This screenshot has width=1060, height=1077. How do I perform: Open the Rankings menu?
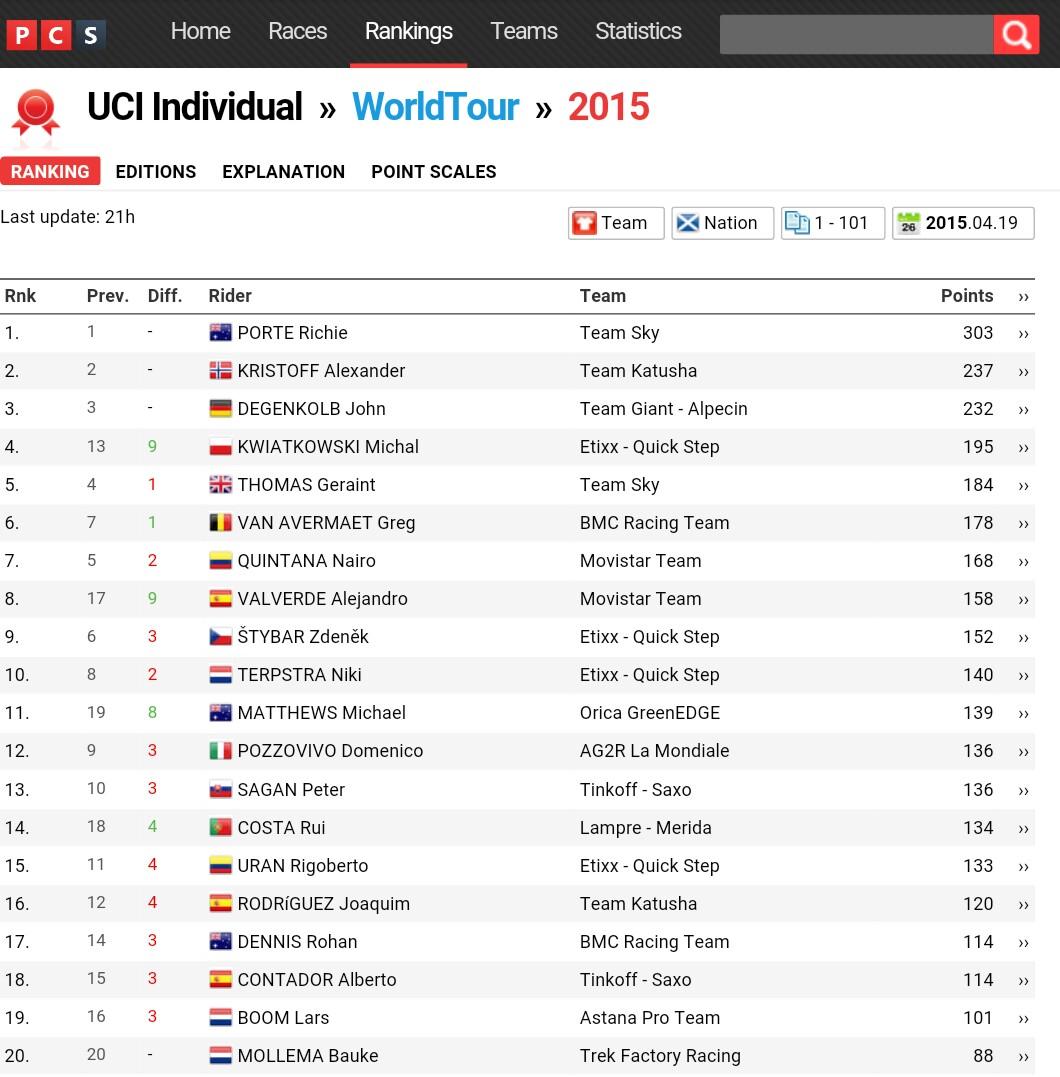click(409, 32)
